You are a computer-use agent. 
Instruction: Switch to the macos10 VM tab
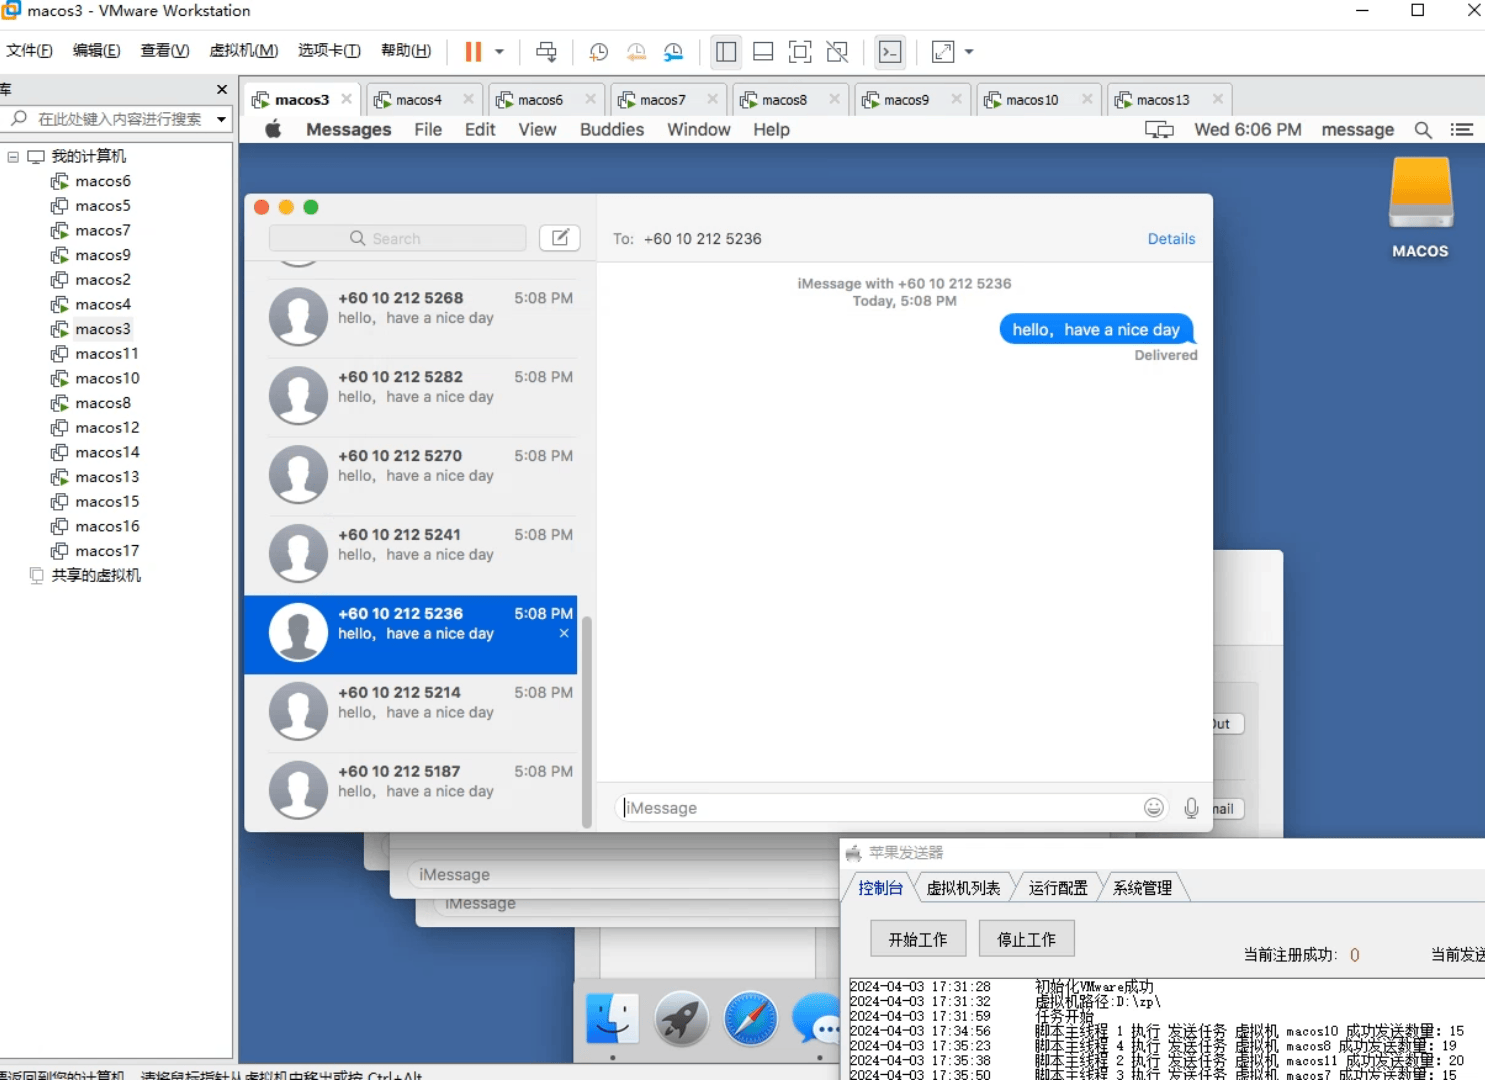tap(1031, 100)
